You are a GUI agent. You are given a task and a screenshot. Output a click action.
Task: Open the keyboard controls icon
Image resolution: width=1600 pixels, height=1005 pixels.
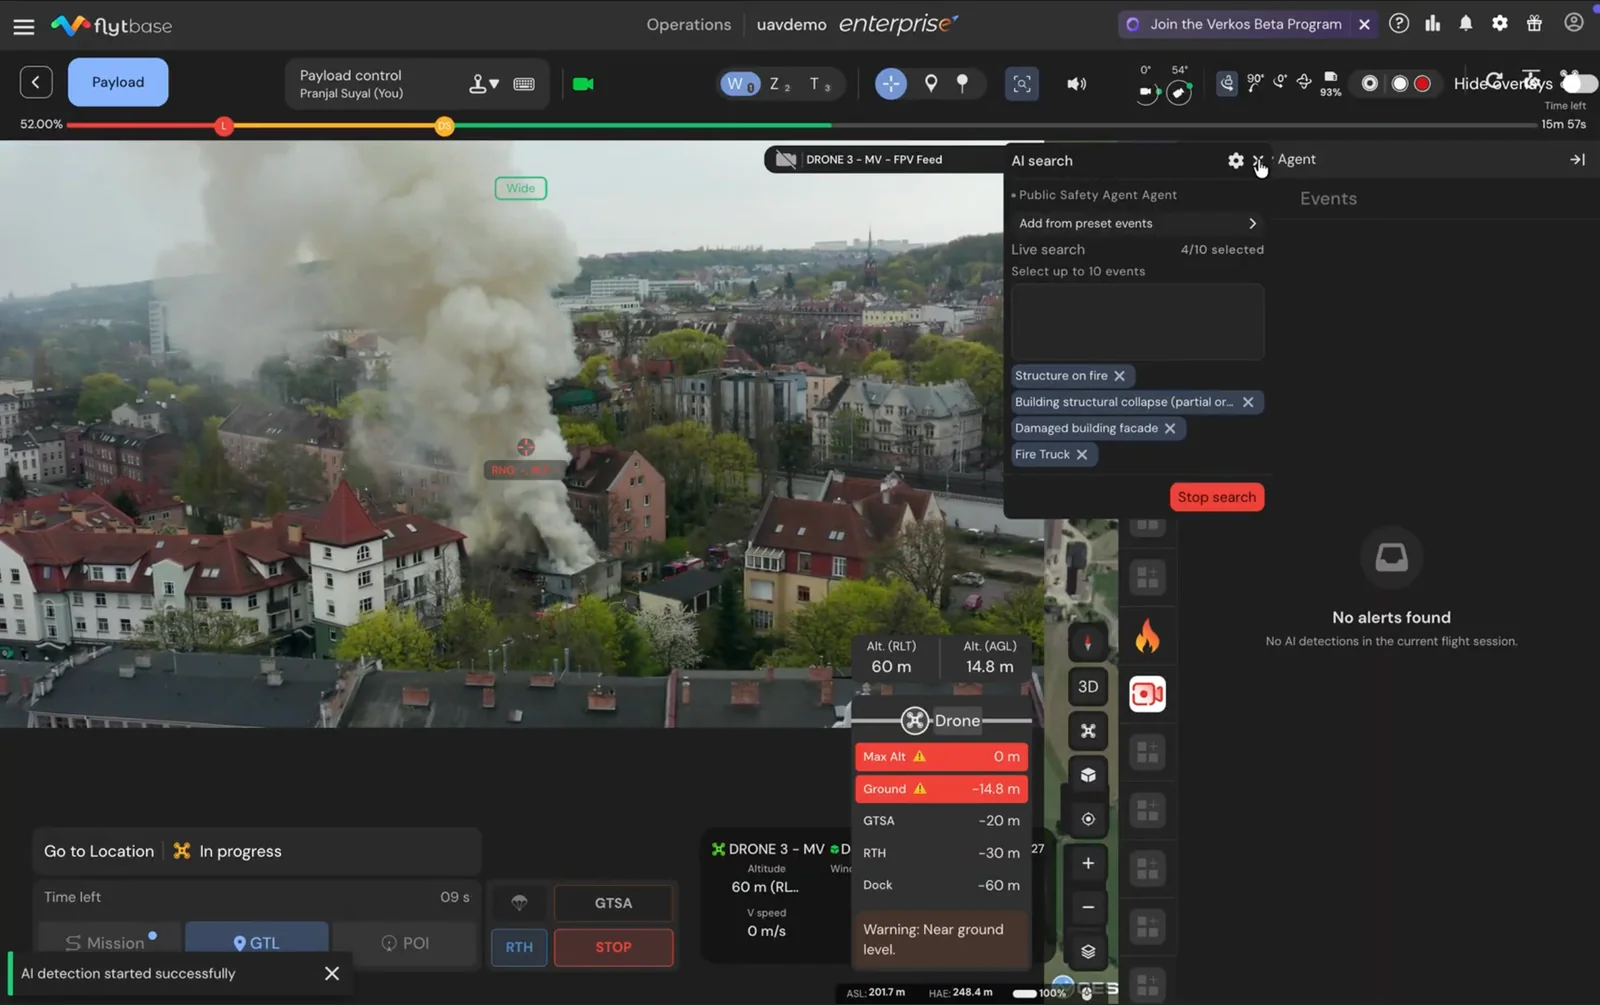click(524, 84)
